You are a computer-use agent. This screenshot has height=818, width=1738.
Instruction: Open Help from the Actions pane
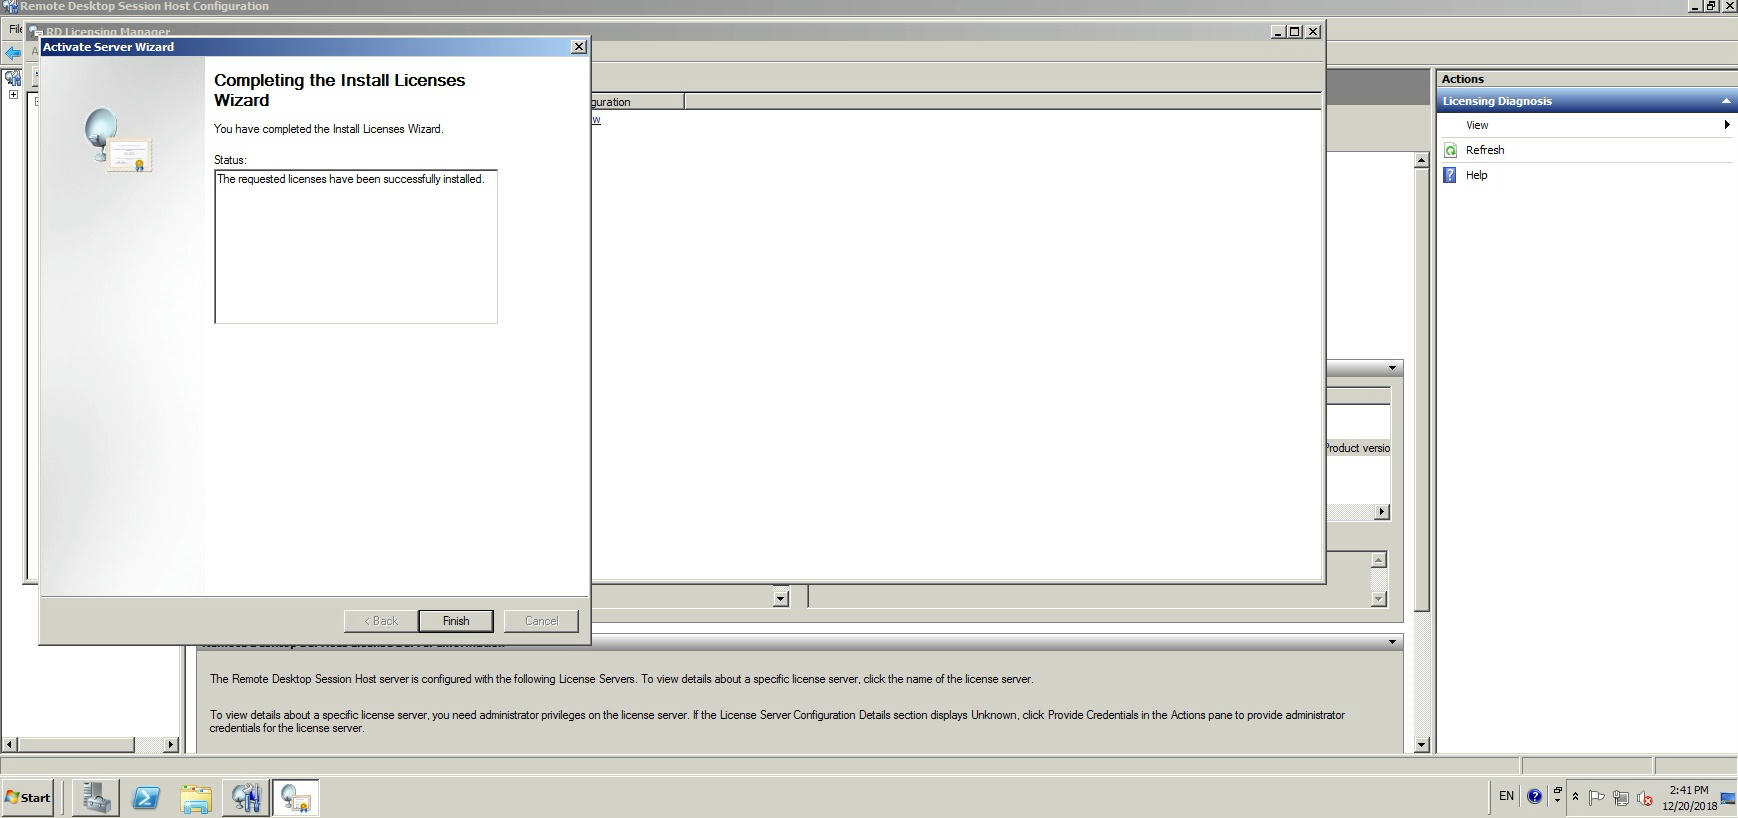tap(1476, 175)
